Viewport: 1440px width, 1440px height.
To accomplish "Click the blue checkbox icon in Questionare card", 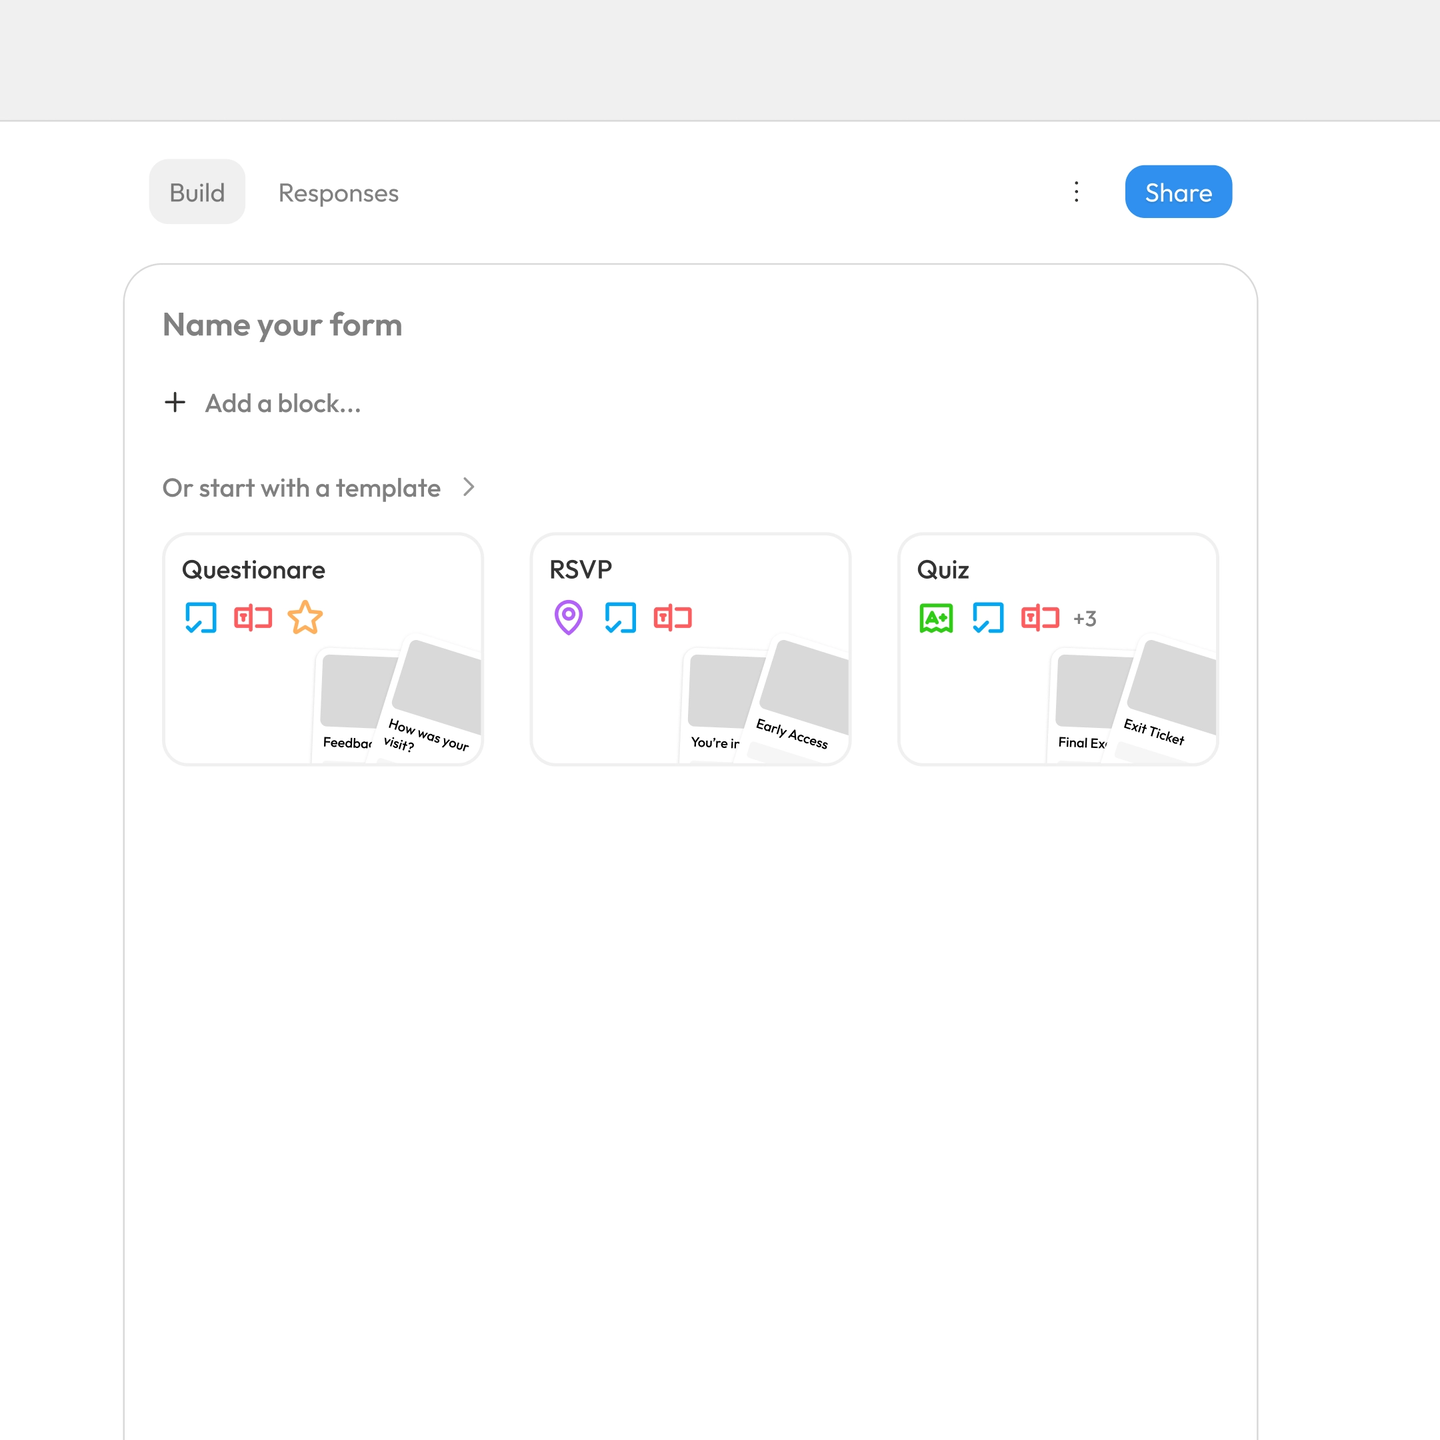I will click(201, 618).
